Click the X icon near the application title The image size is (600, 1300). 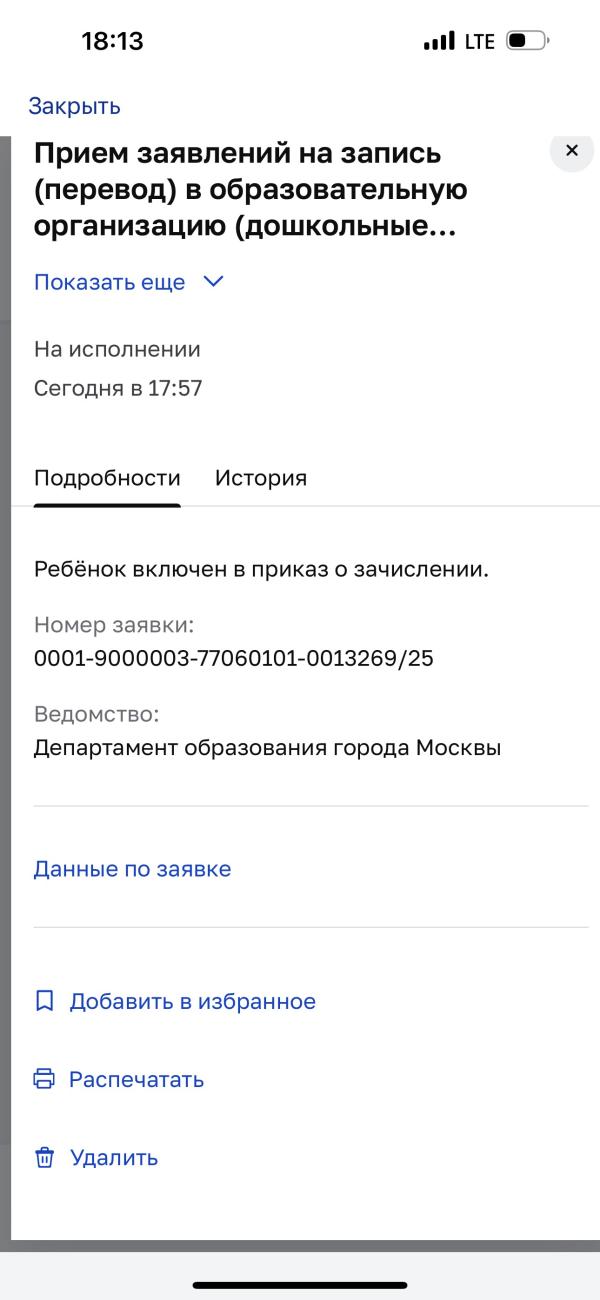pos(570,150)
